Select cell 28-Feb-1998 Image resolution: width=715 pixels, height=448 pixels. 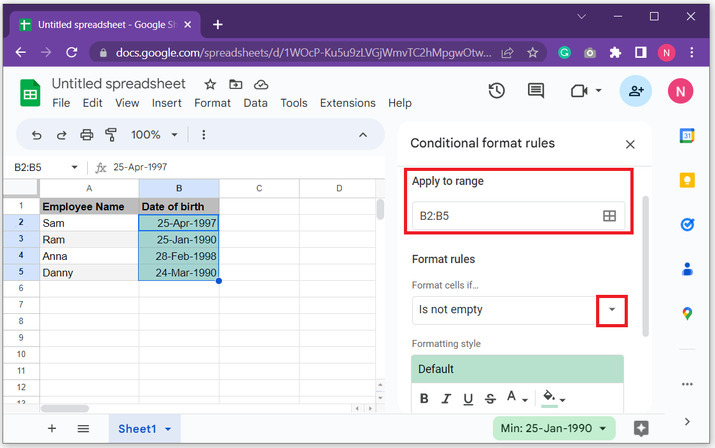click(179, 256)
